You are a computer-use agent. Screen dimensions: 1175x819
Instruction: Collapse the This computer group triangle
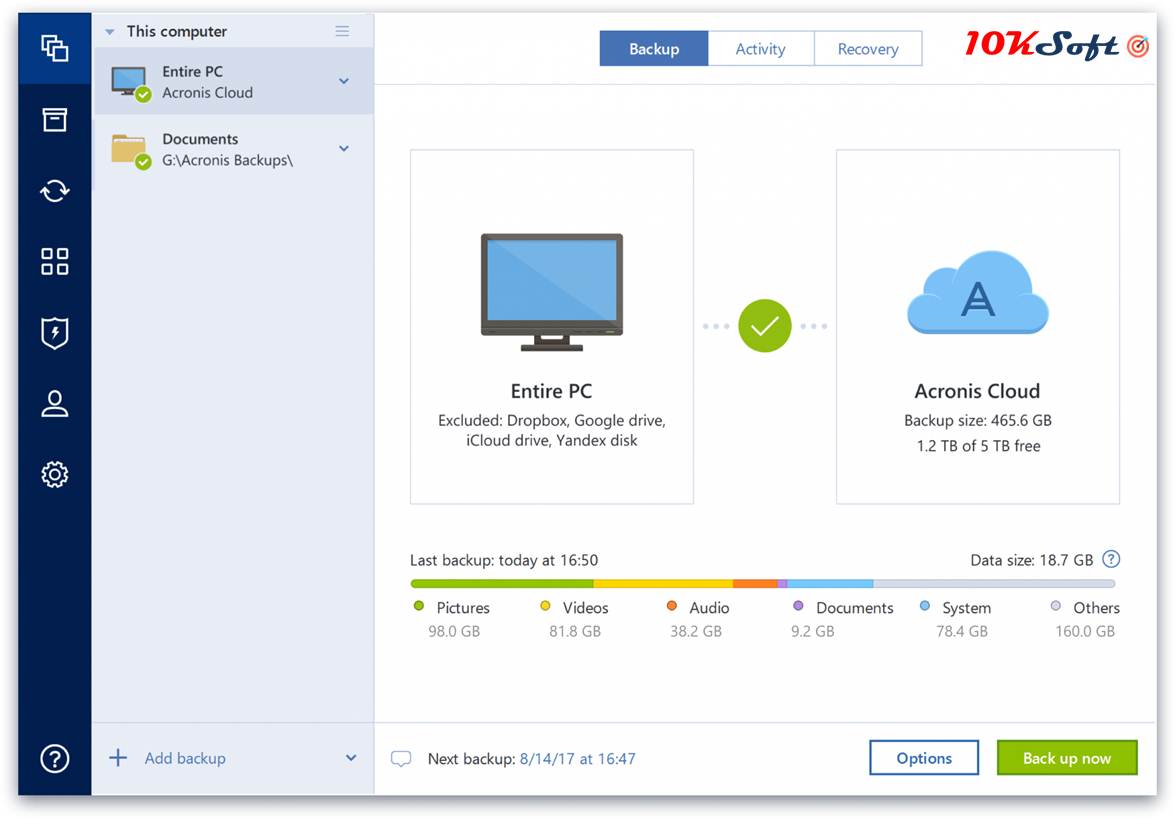click(109, 31)
